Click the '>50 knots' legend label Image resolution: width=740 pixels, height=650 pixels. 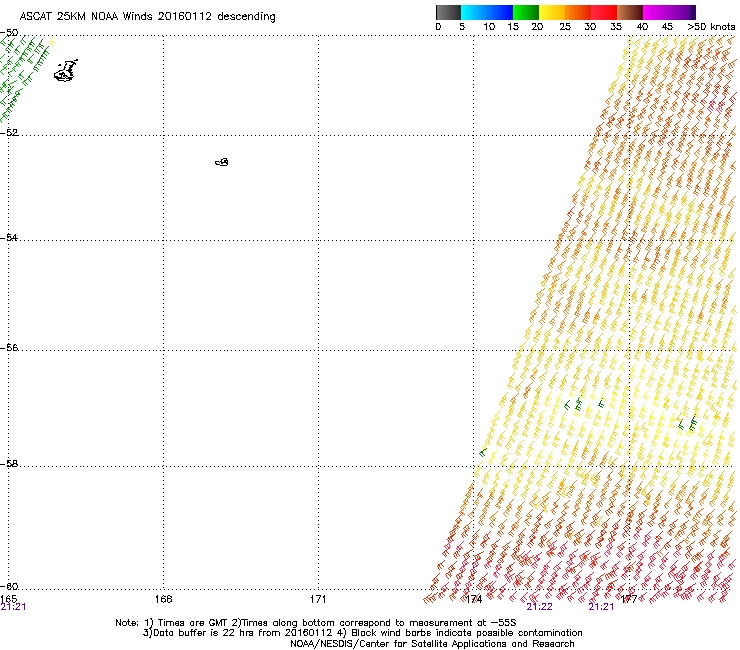tap(711, 27)
